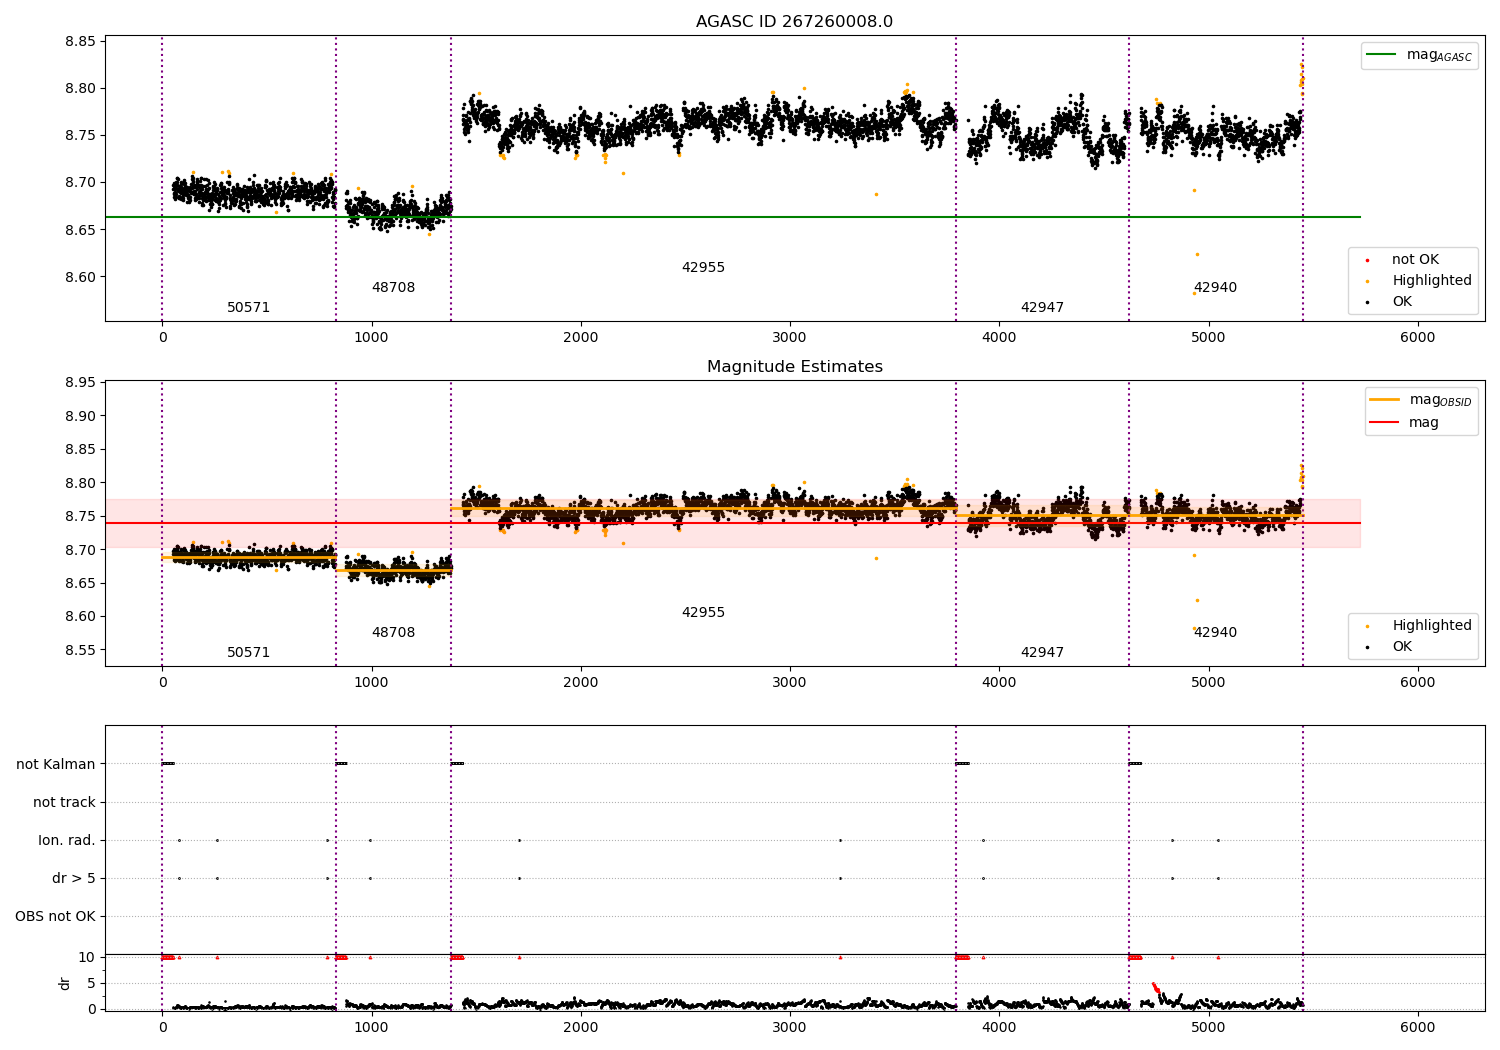This screenshot has height=1050, width=1500.
Task: Click obsid label 50571 in AGASC ID plot
Action: 248,308
